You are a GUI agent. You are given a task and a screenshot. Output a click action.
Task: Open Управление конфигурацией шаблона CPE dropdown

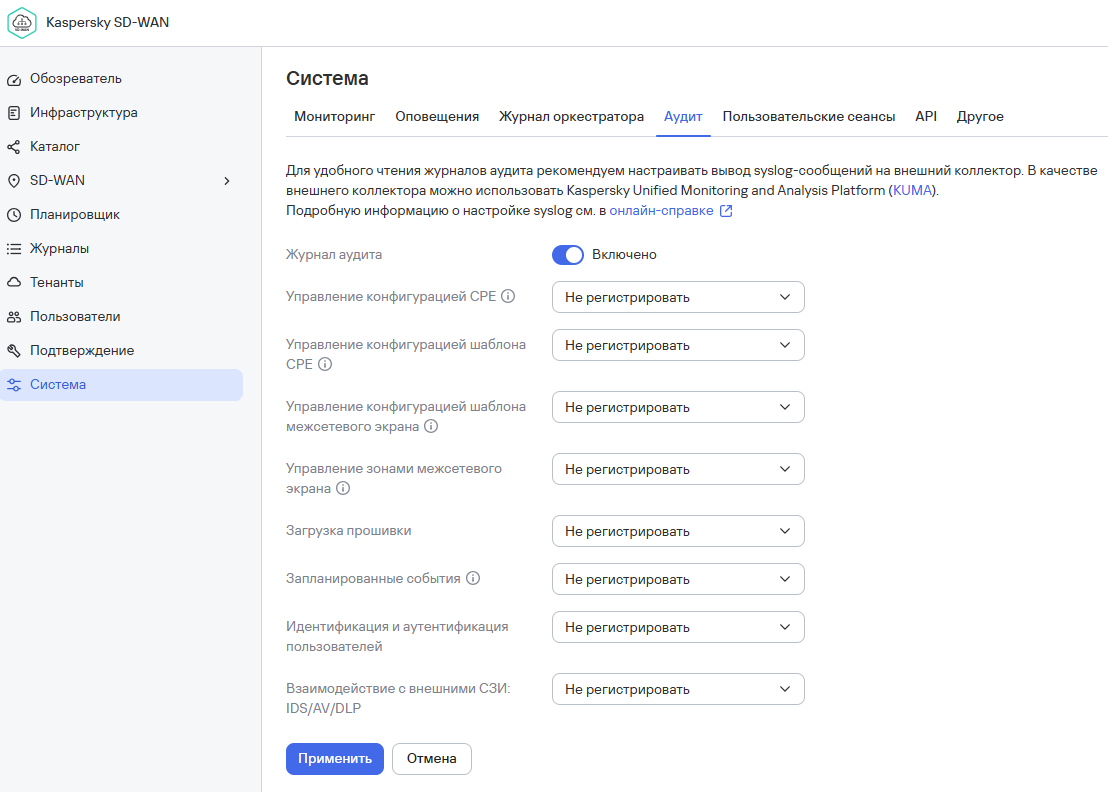click(x=678, y=345)
